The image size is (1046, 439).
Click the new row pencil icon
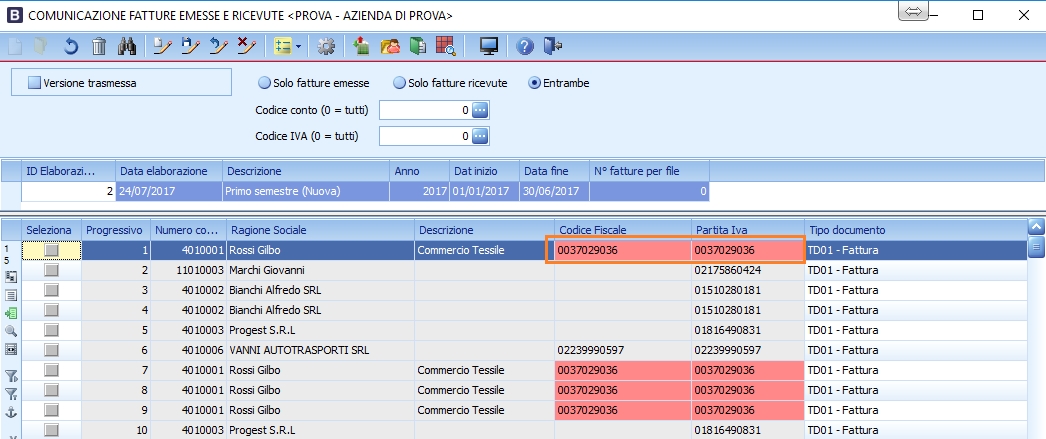pos(162,46)
